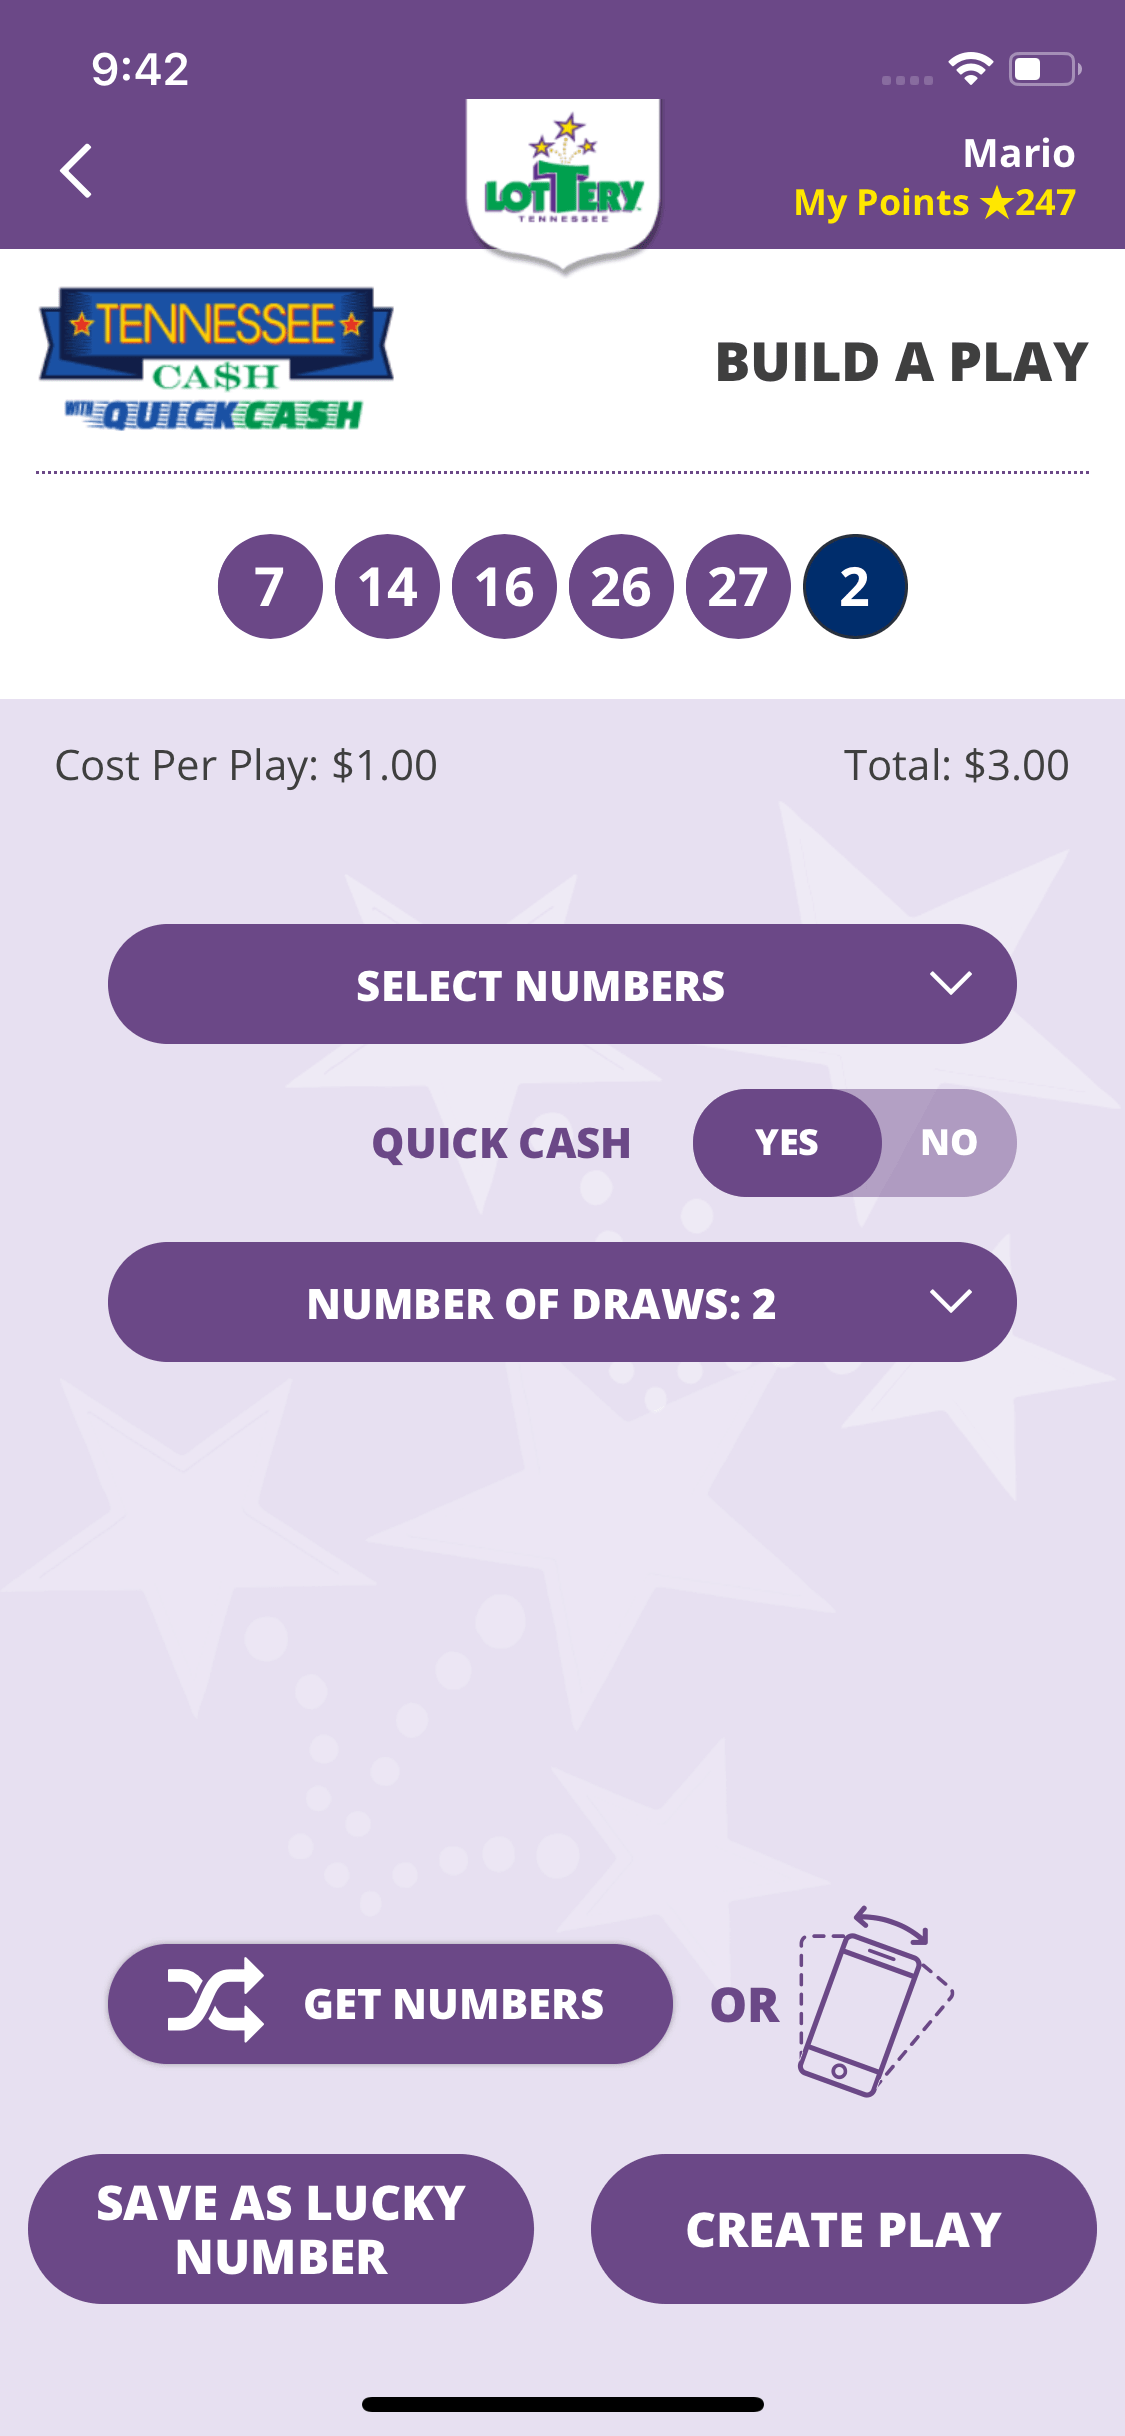The height and width of the screenshot is (2436, 1125).
Task: Select the dark blue cash ball 2
Action: click(855, 586)
